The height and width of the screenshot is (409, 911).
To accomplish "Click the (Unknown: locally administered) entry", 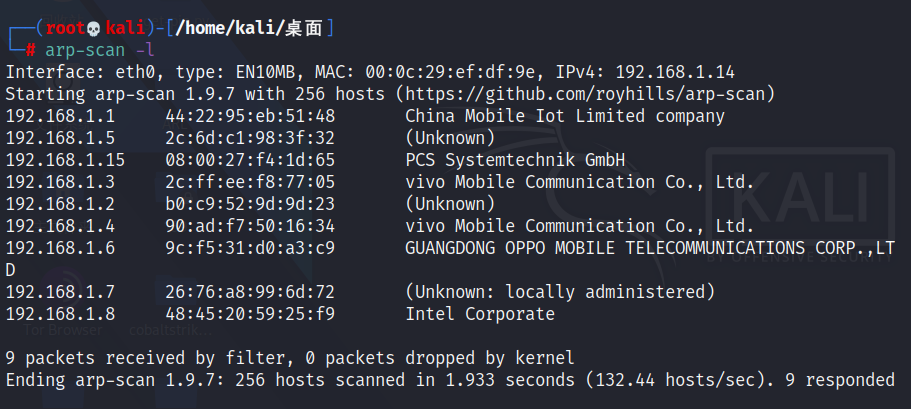I will pos(560,292).
